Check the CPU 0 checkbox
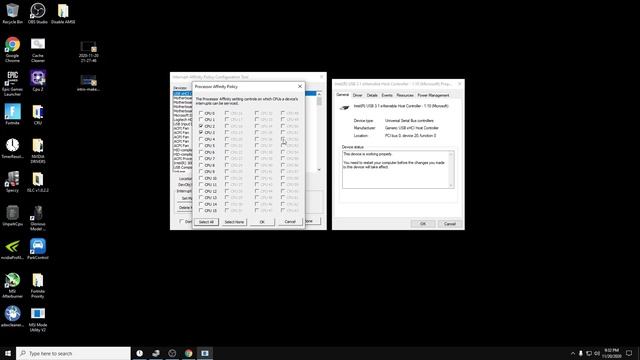Viewport: 640px width, 360px height. [201, 113]
